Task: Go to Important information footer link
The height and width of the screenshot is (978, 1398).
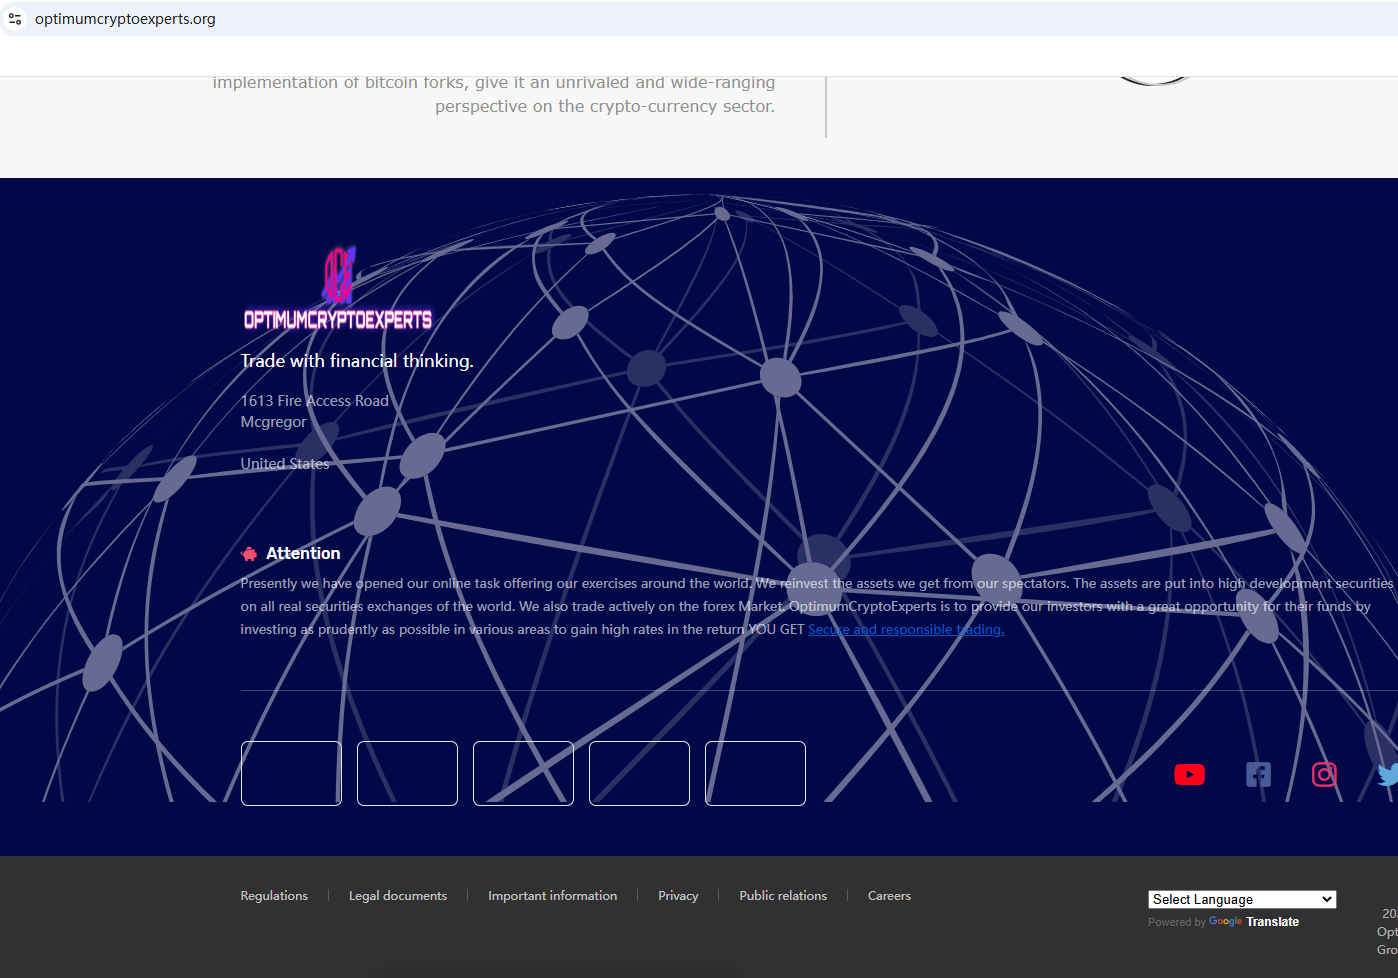Action: point(552,896)
